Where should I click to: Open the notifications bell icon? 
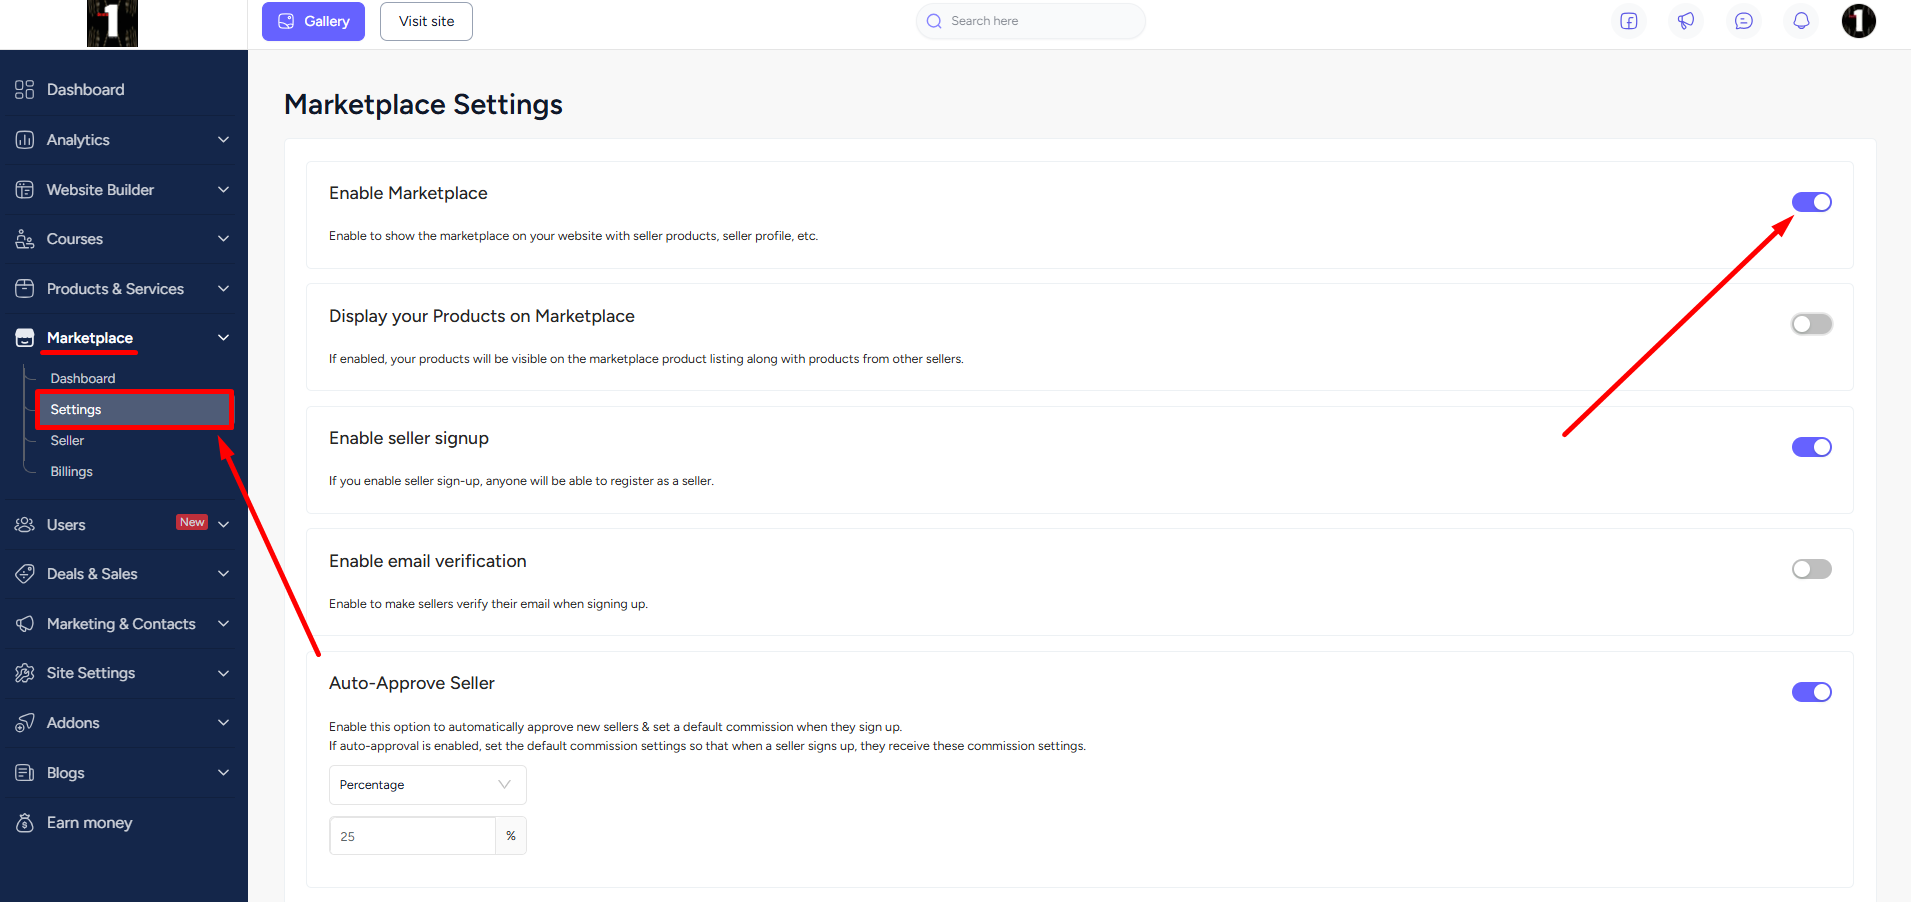[1801, 21]
